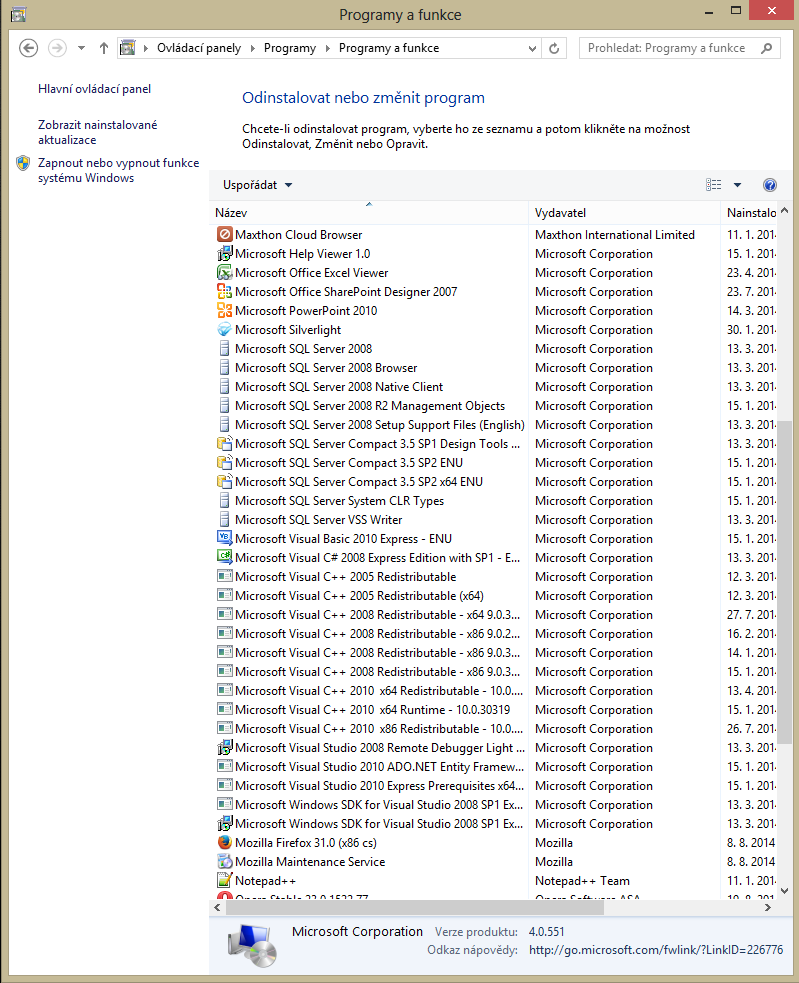Viewport: 799px width, 983px height.
Task: Click the horizontal scrollbar thumb
Action: 414,907
